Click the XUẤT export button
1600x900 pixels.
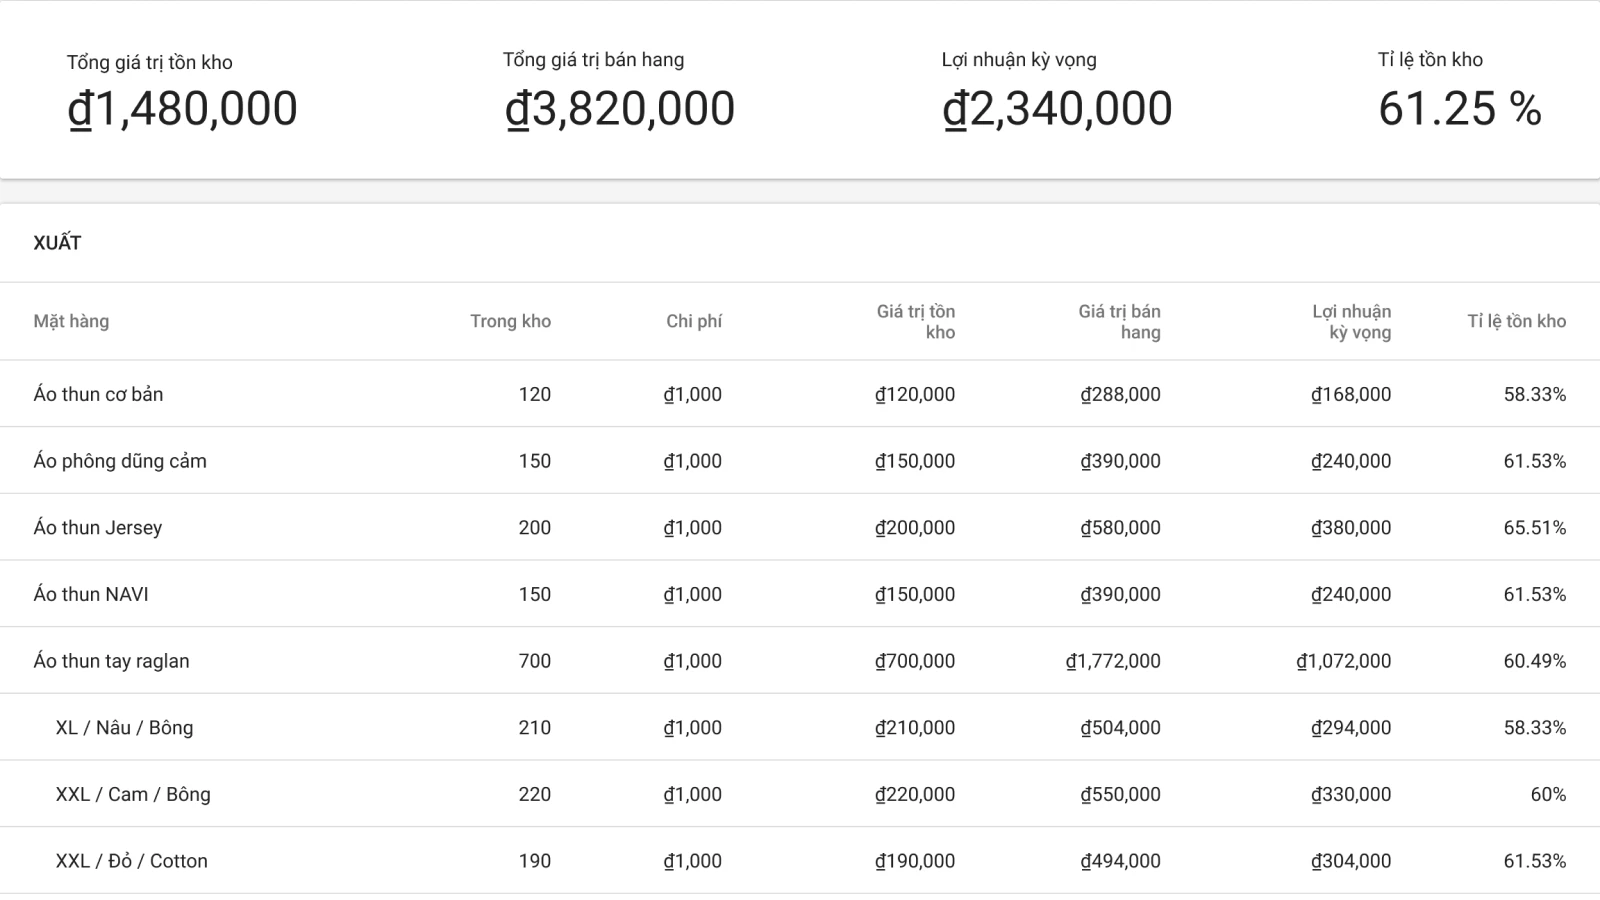click(57, 243)
